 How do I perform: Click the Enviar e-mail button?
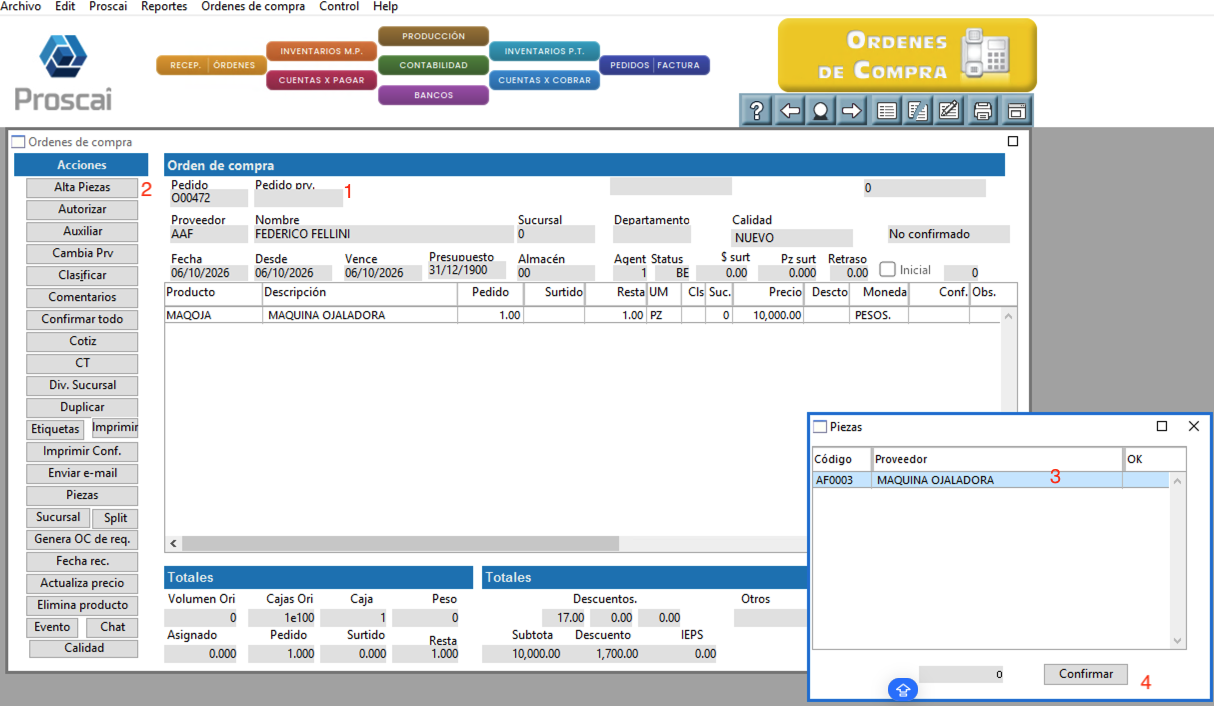(x=82, y=474)
